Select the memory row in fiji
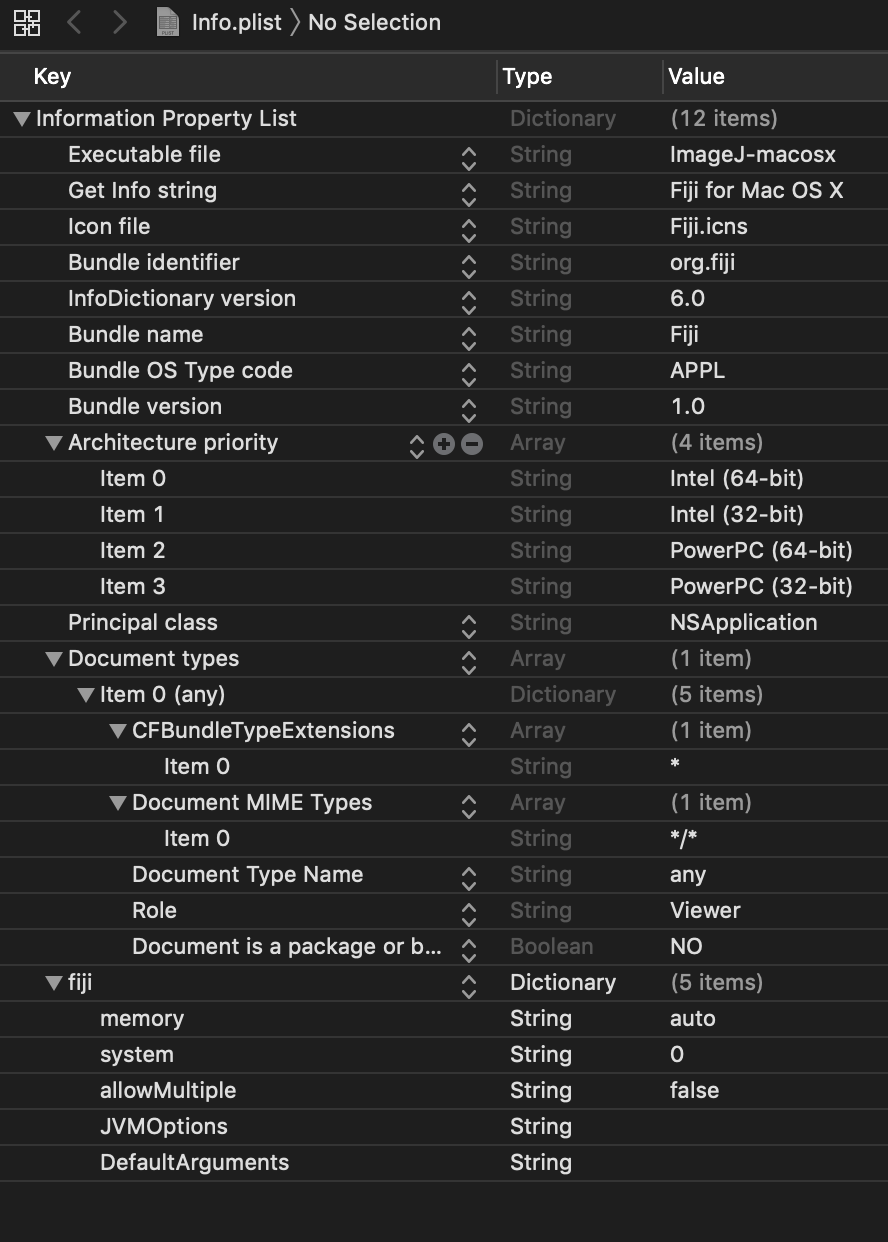This screenshot has width=888, height=1242. point(142,1019)
